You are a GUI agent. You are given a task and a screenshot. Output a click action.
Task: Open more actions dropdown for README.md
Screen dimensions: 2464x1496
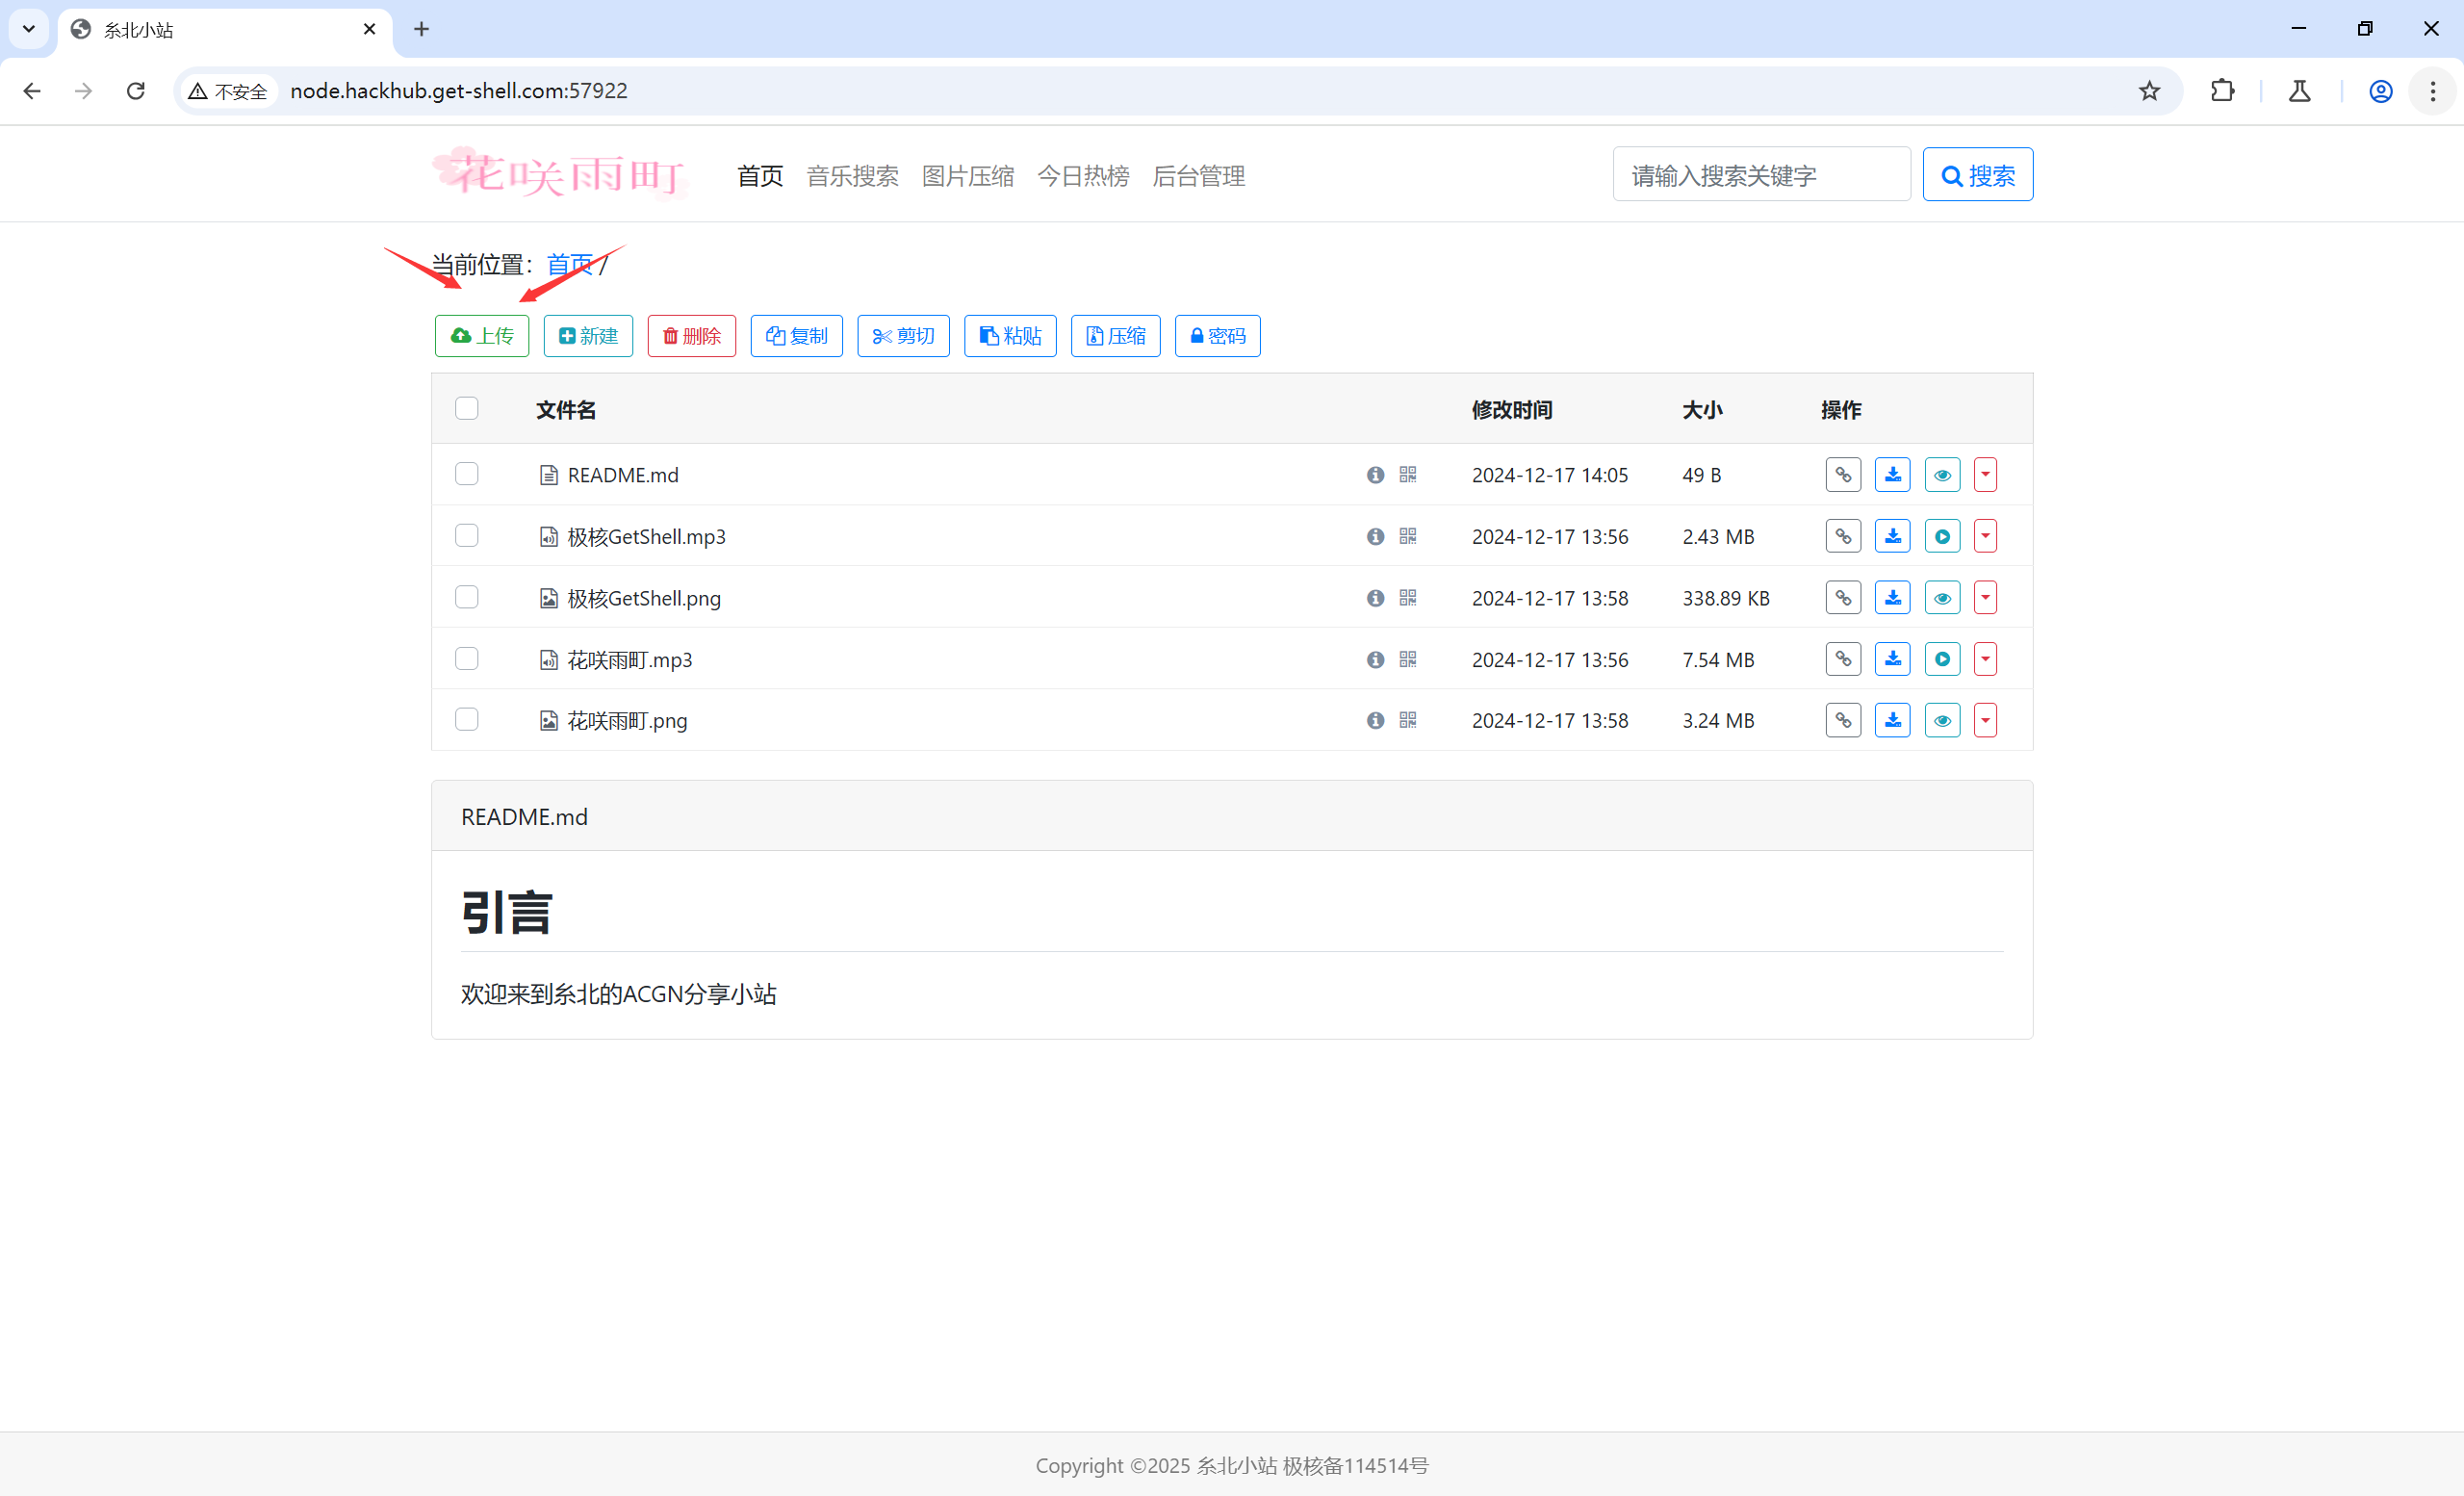coord(1985,474)
